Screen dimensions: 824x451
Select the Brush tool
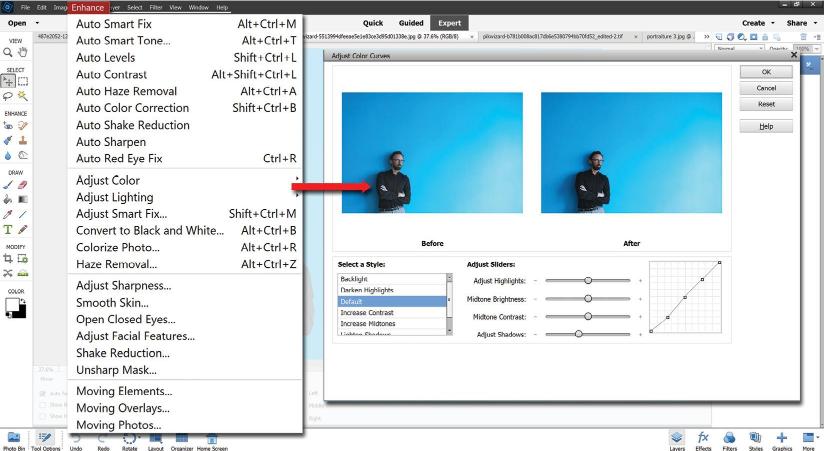tap(7, 184)
